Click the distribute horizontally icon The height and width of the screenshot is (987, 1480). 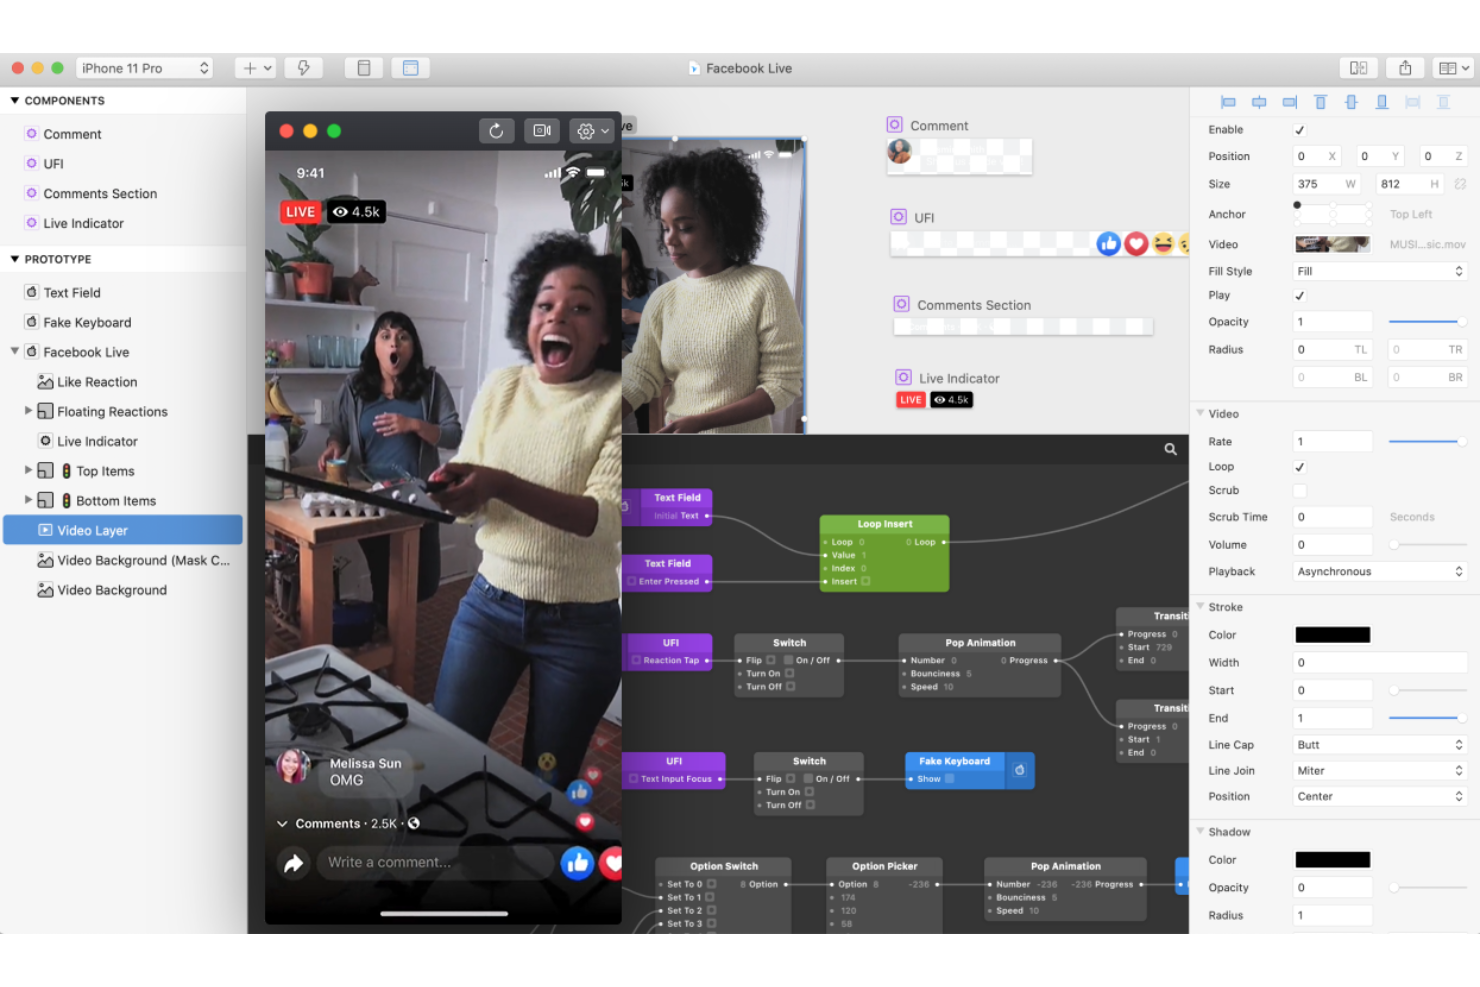coord(1412,102)
